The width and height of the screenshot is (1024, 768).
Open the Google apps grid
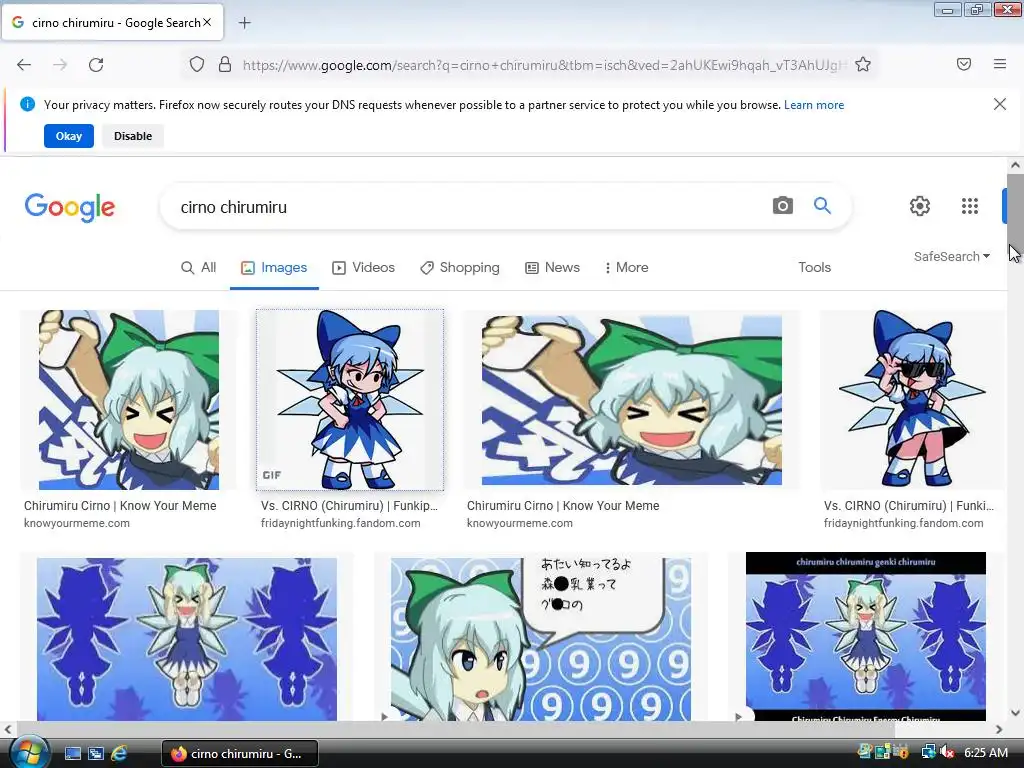(x=970, y=206)
